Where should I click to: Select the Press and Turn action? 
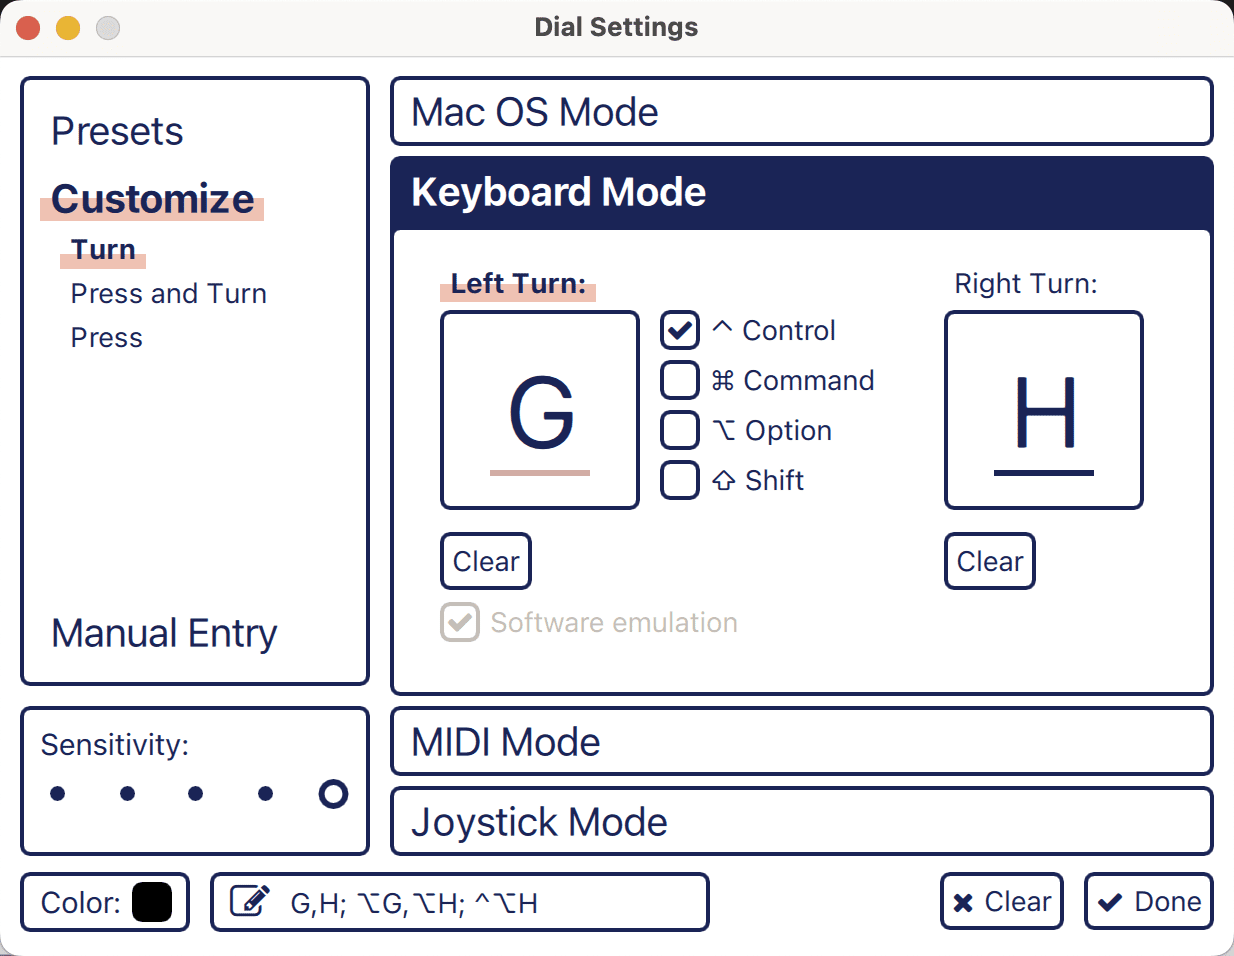(x=169, y=293)
